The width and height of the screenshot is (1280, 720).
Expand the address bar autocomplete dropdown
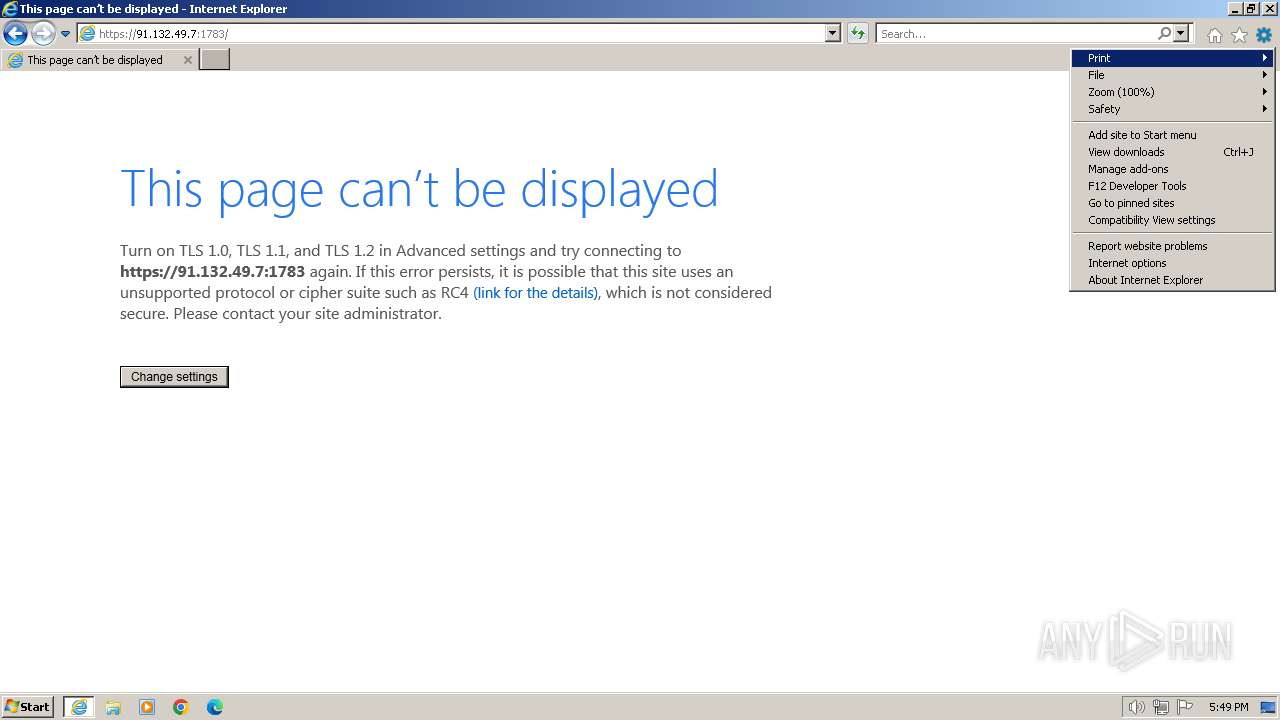coord(833,33)
